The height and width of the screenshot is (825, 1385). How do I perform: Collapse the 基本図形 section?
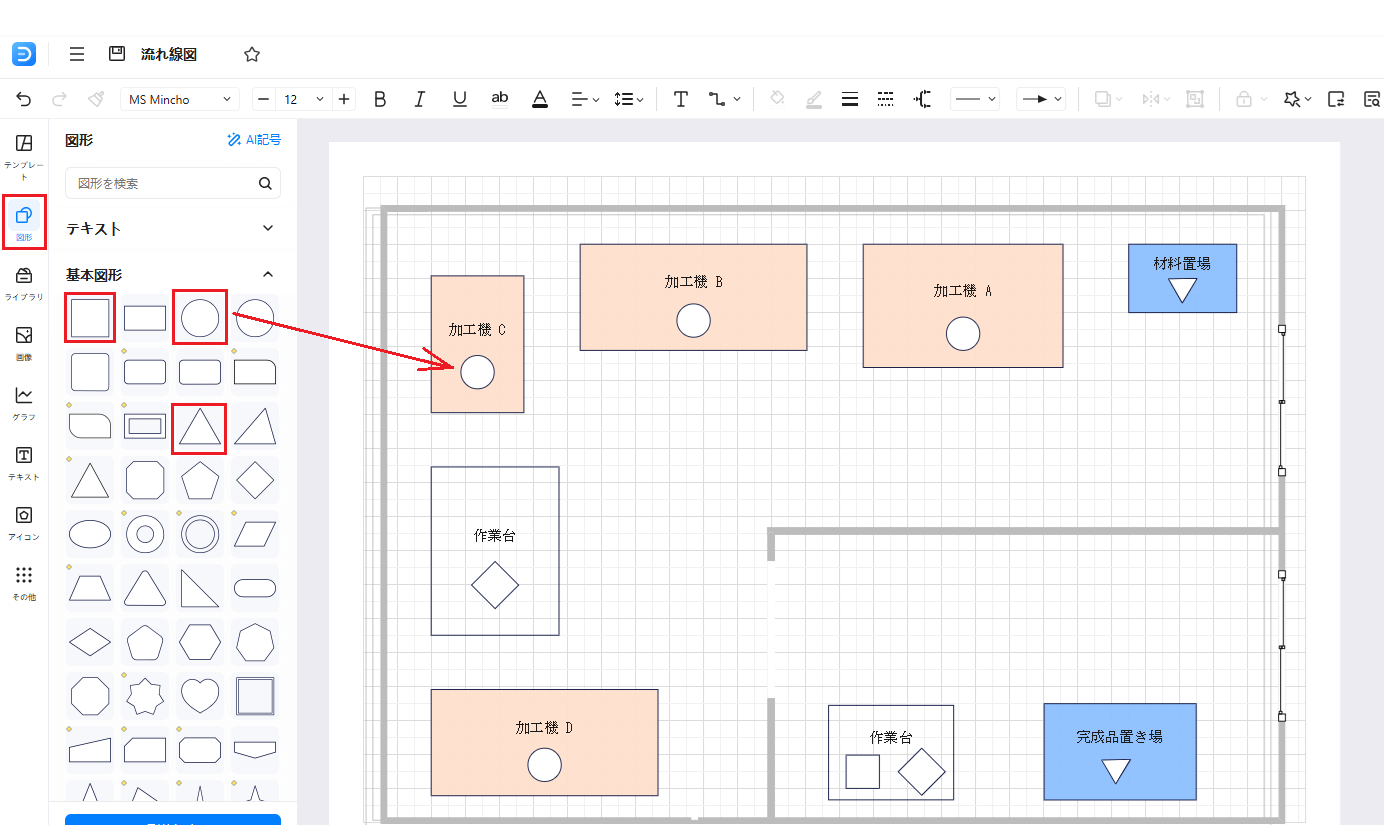(267, 274)
